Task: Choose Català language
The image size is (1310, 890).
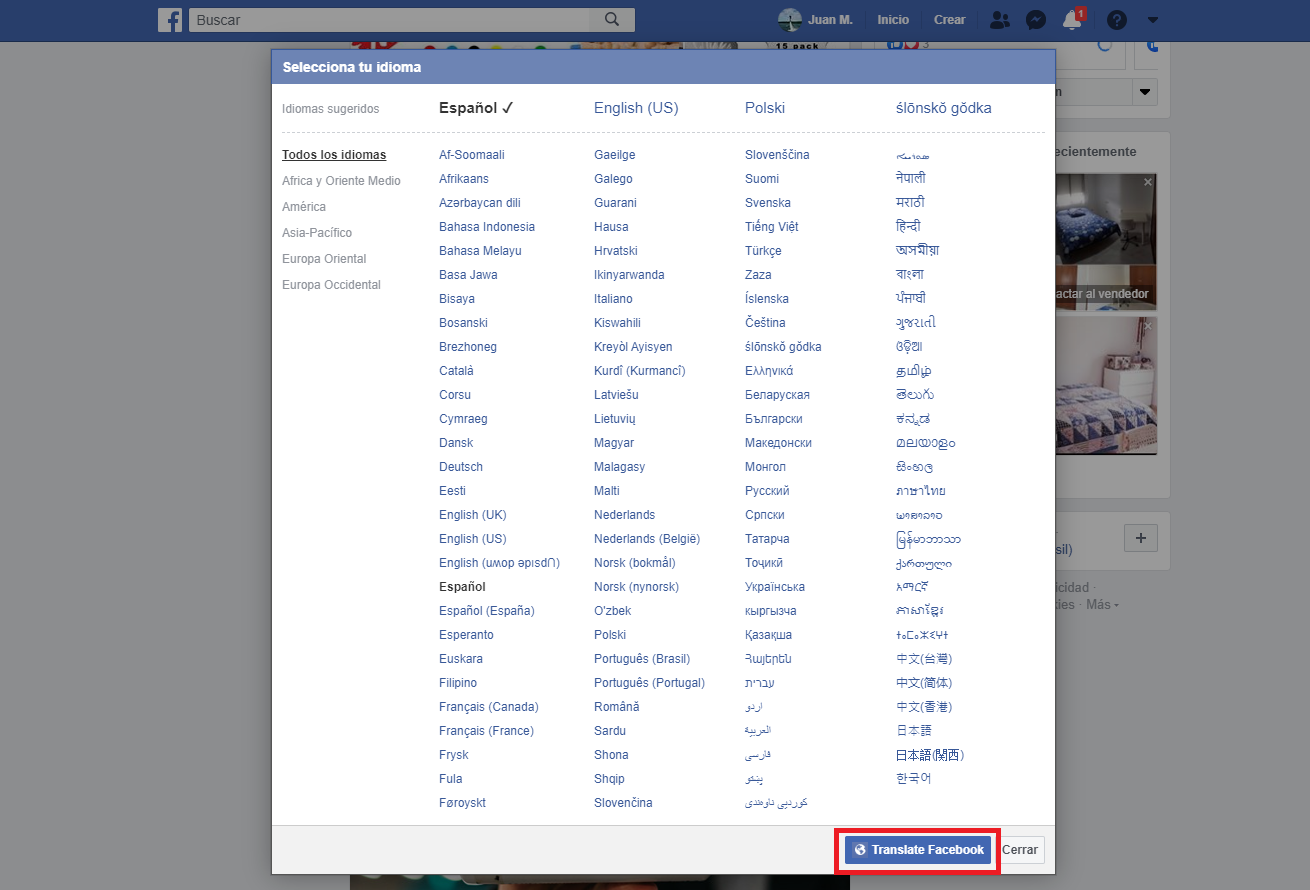Action: coord(456,371)
